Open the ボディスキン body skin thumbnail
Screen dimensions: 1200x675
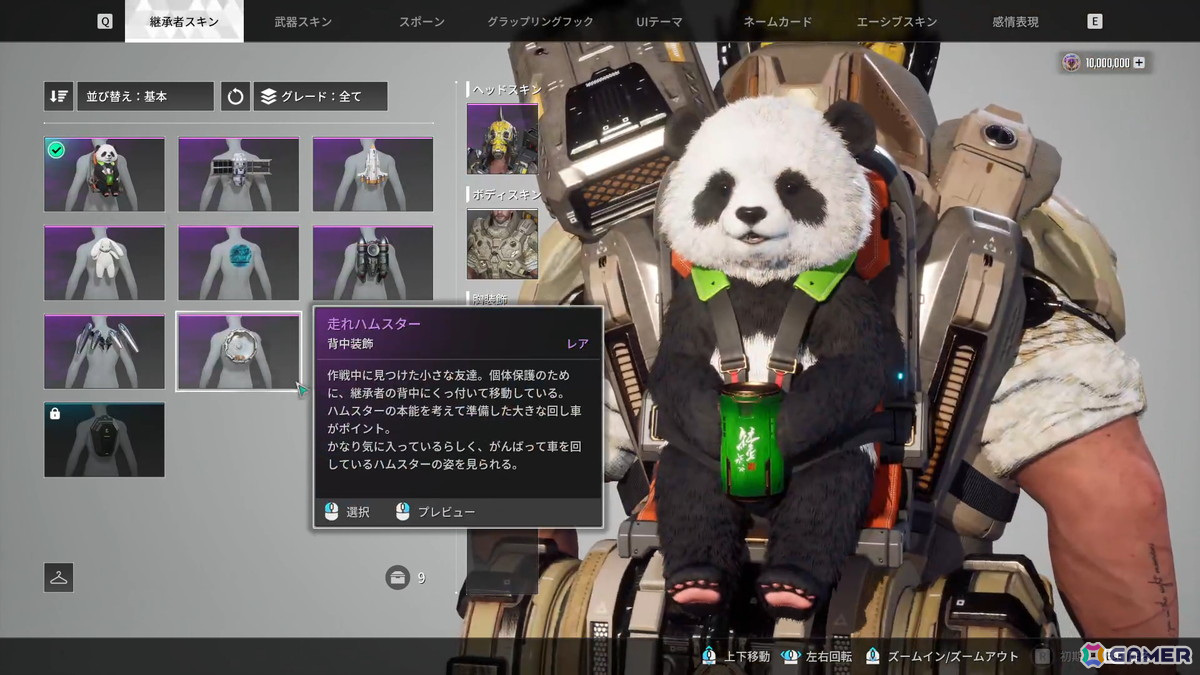pyautogui.click(x=502, y=243)
